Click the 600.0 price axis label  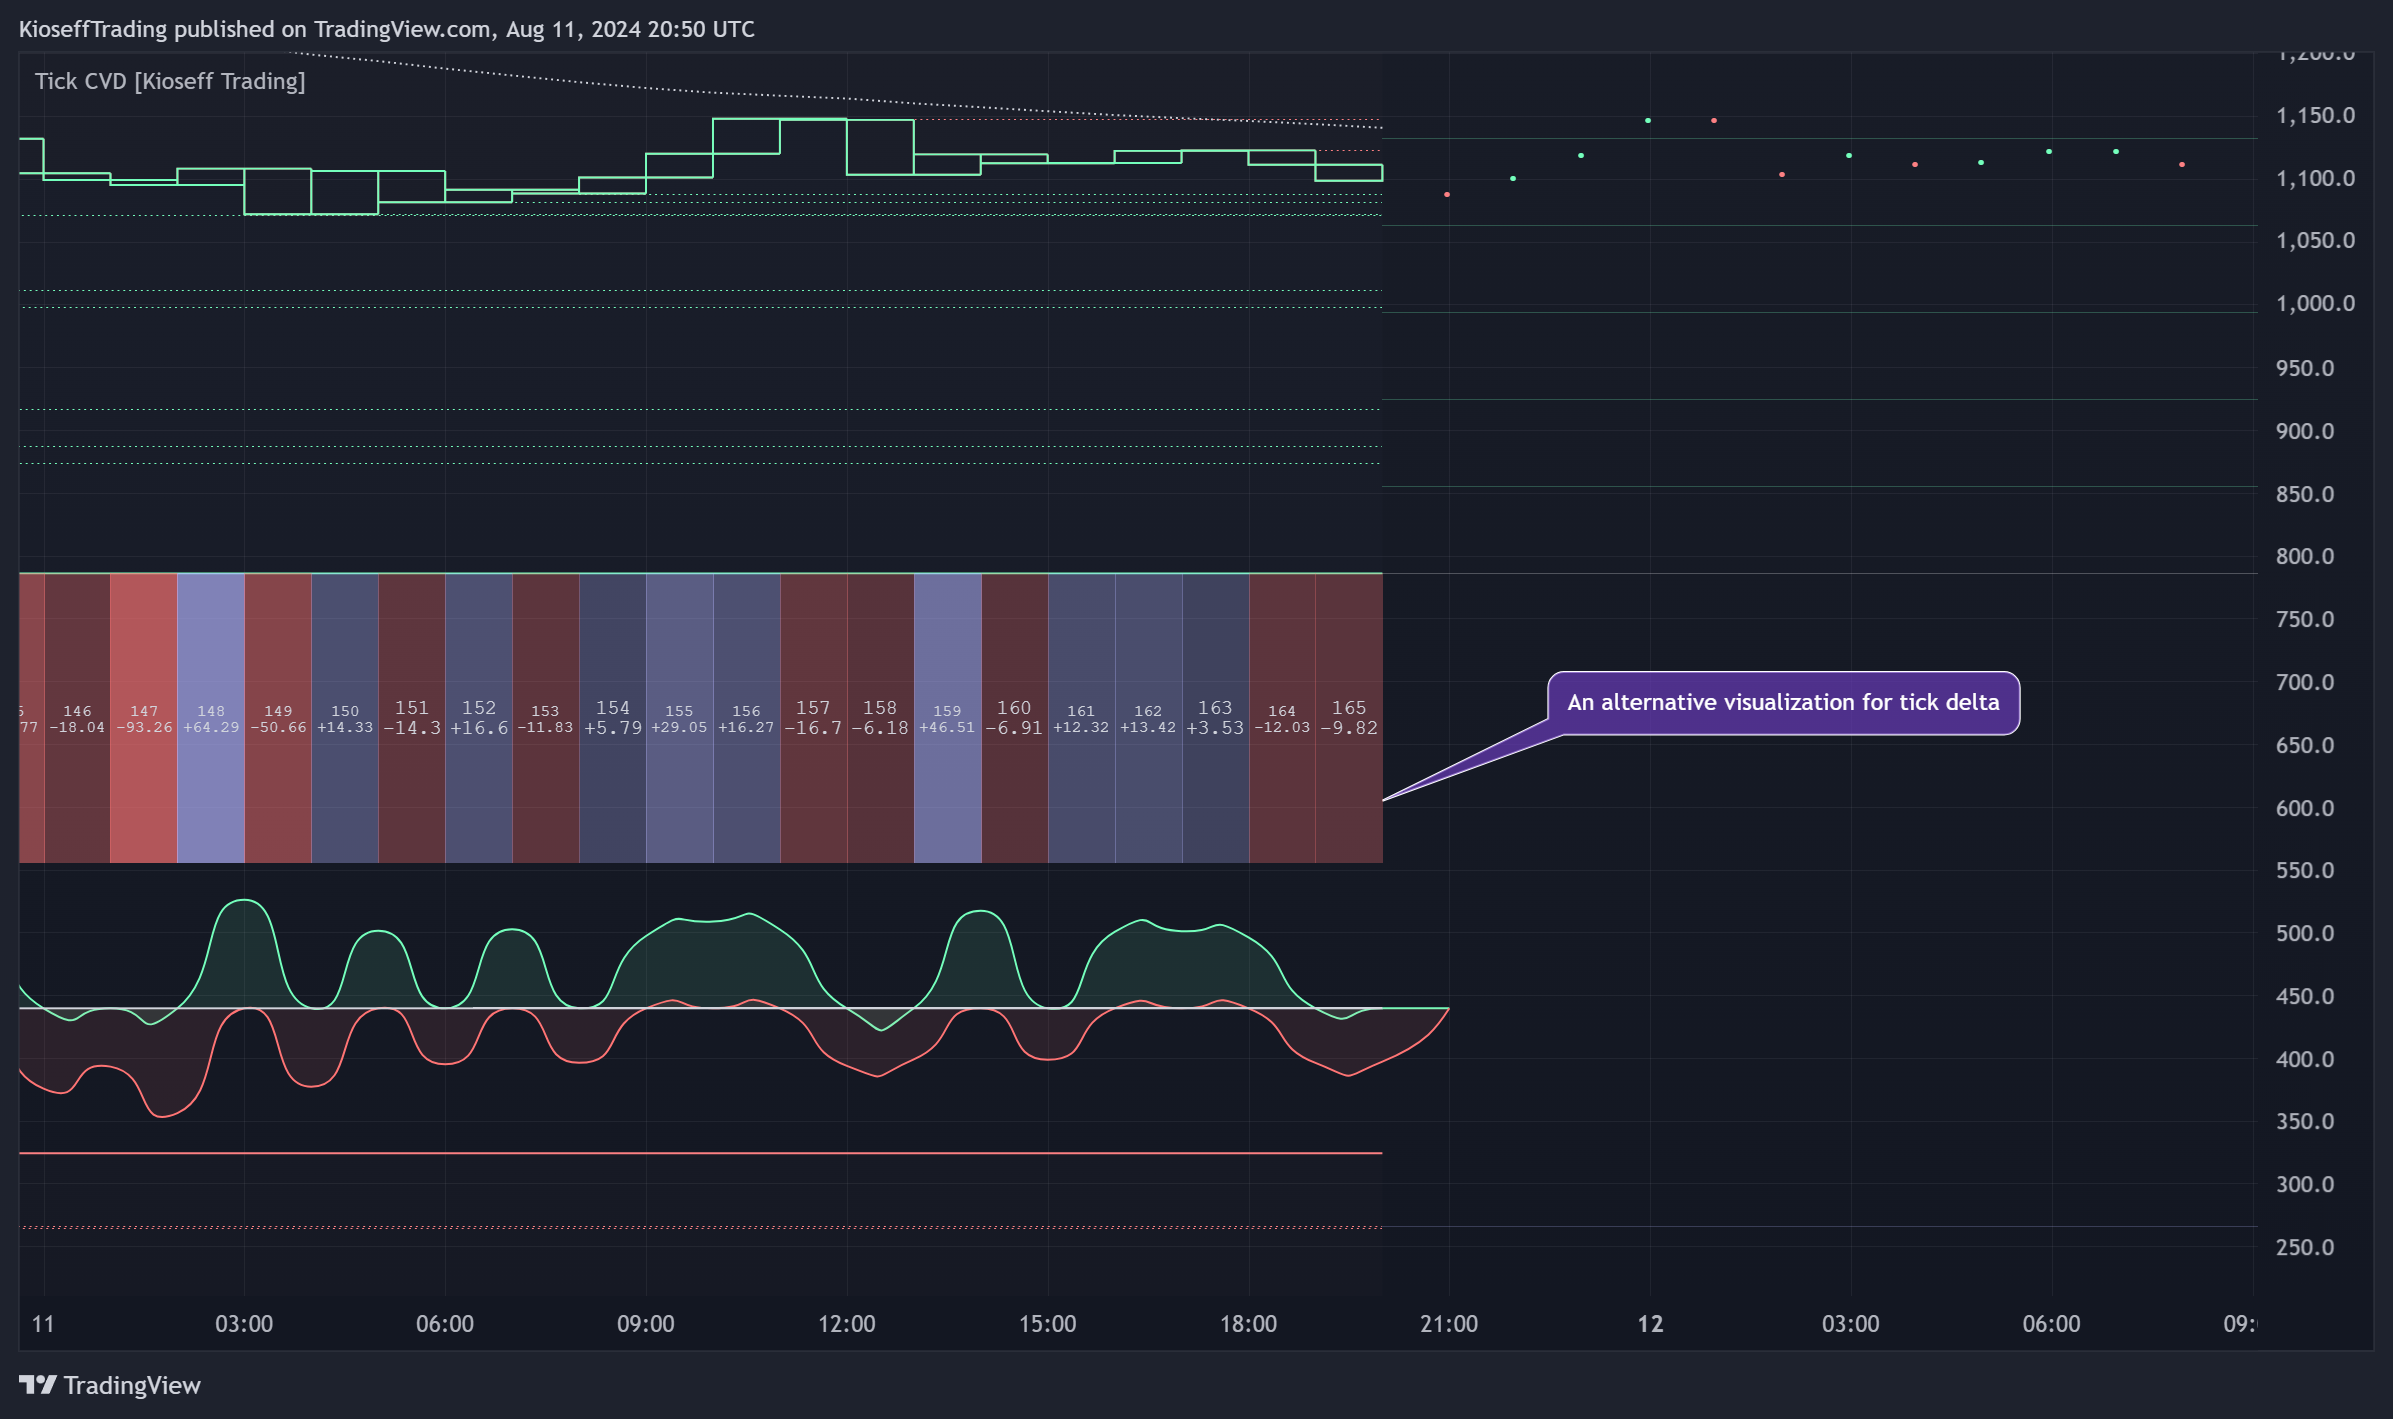click(2305, 809)
